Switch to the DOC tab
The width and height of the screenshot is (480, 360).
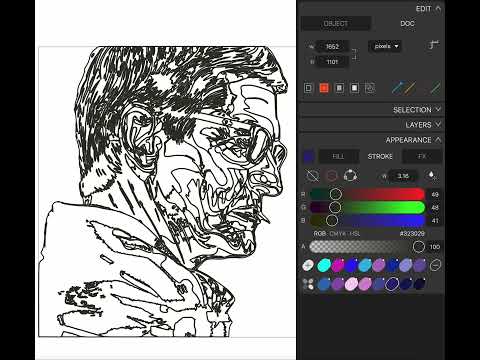(x=407, y=24)
